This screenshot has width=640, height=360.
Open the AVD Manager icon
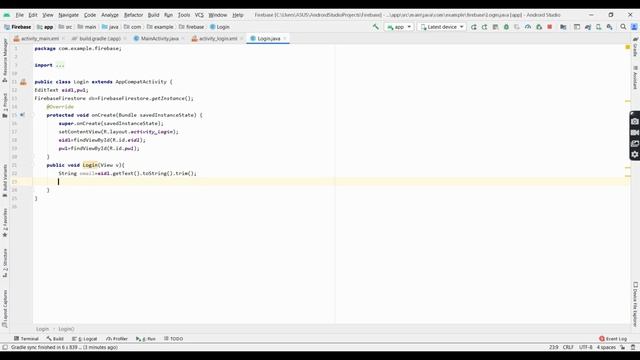598,27
